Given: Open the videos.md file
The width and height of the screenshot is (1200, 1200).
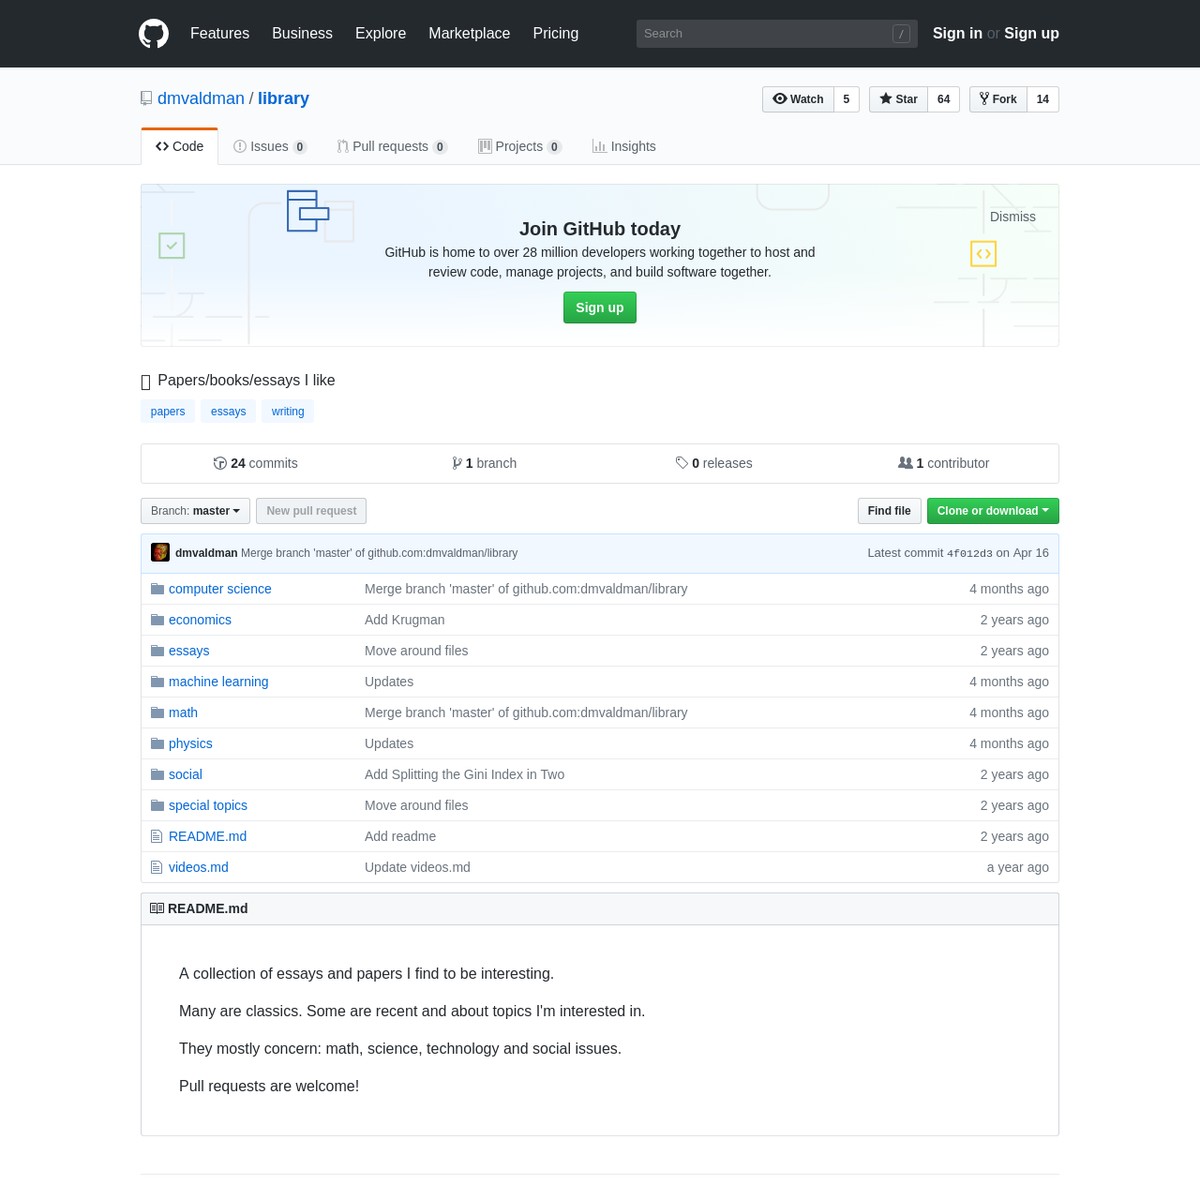Looking at the screenshot, I should 199,868.
